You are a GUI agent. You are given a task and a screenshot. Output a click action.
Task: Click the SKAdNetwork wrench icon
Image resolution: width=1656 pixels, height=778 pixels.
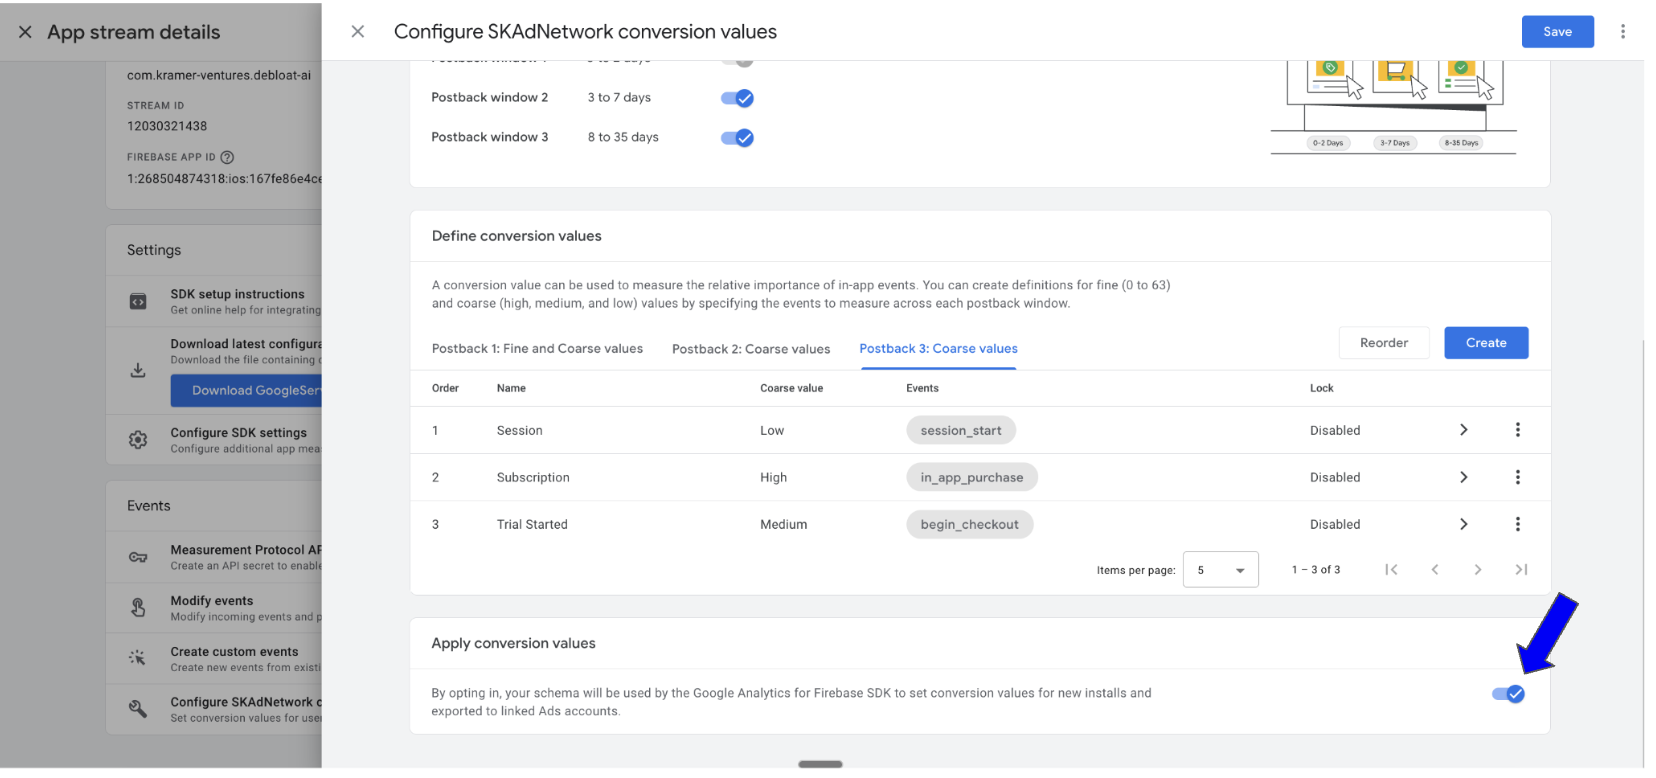[x=138, y=709]
